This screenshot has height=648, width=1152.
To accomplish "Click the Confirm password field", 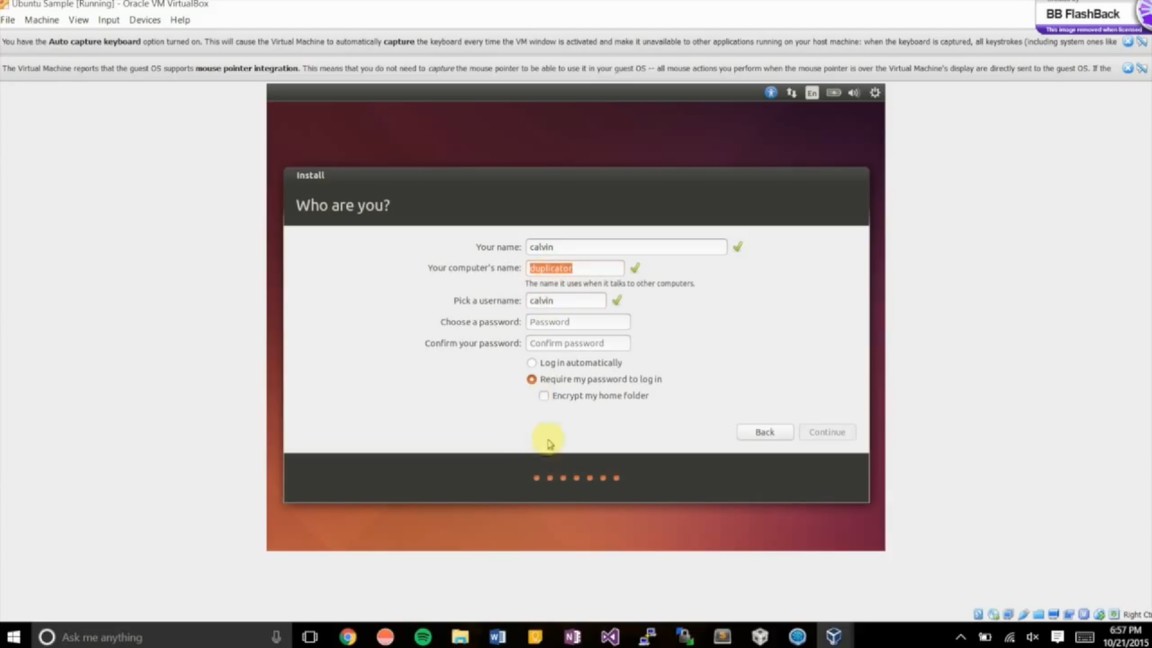I will coord(578,343).
